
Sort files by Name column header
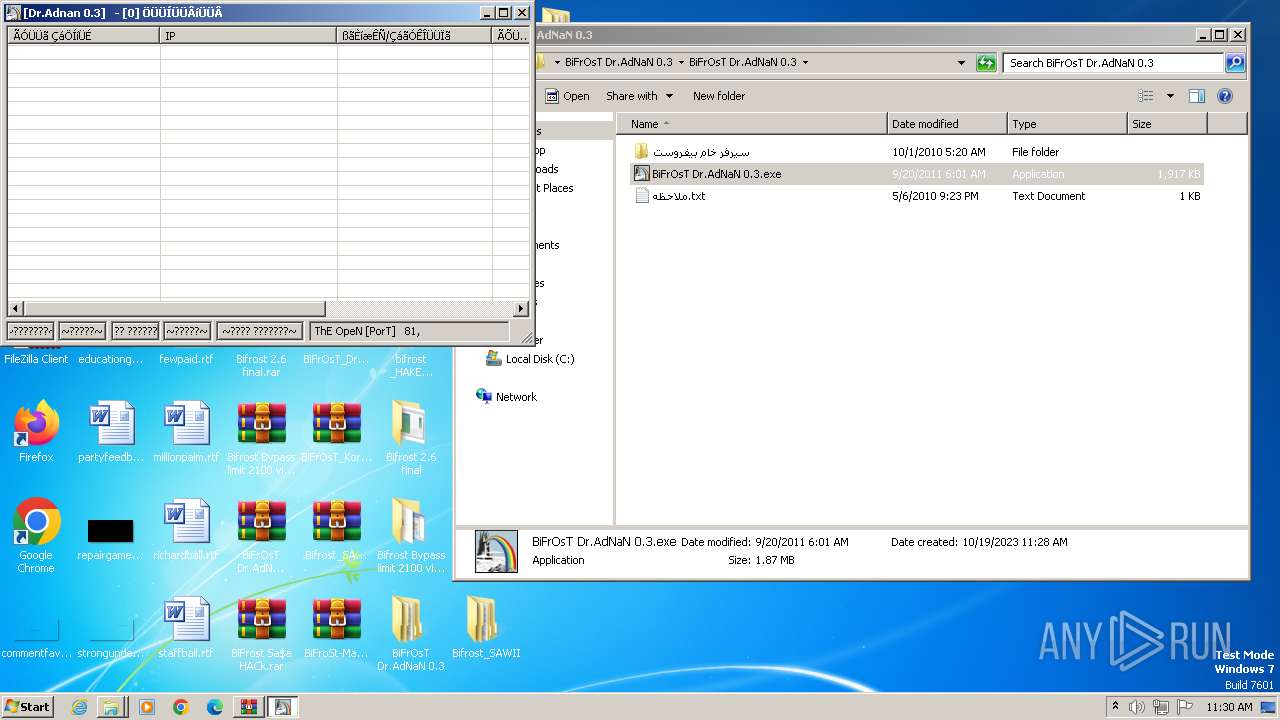[751, 124]
